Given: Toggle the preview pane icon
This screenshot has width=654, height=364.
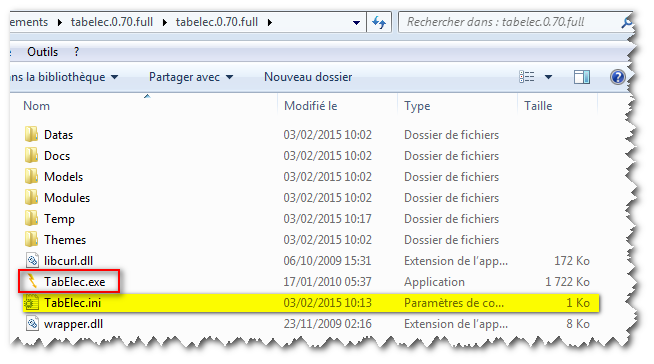Looking at the screenshot, I should tap(582, 77).
